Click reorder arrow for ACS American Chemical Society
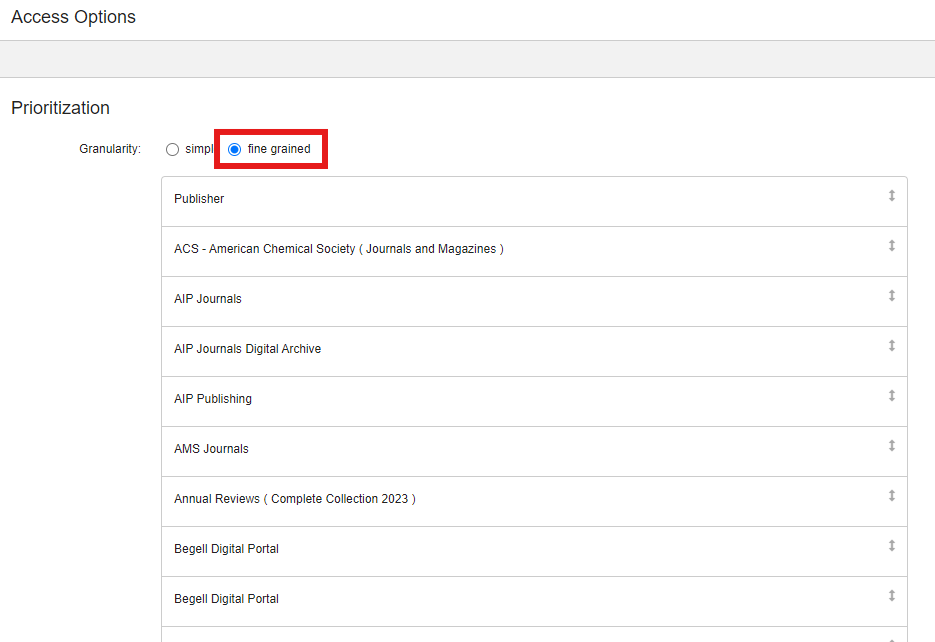Screen dimensions: 935x642 [x=891, y=246]
